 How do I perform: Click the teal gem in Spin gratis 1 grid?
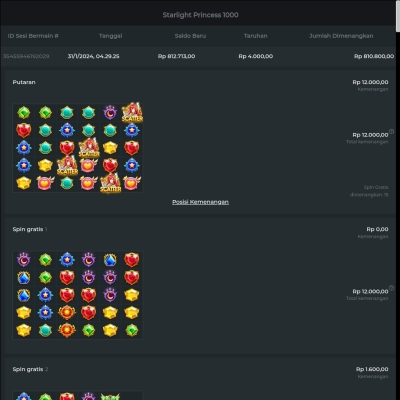click(x=45, y=330)
